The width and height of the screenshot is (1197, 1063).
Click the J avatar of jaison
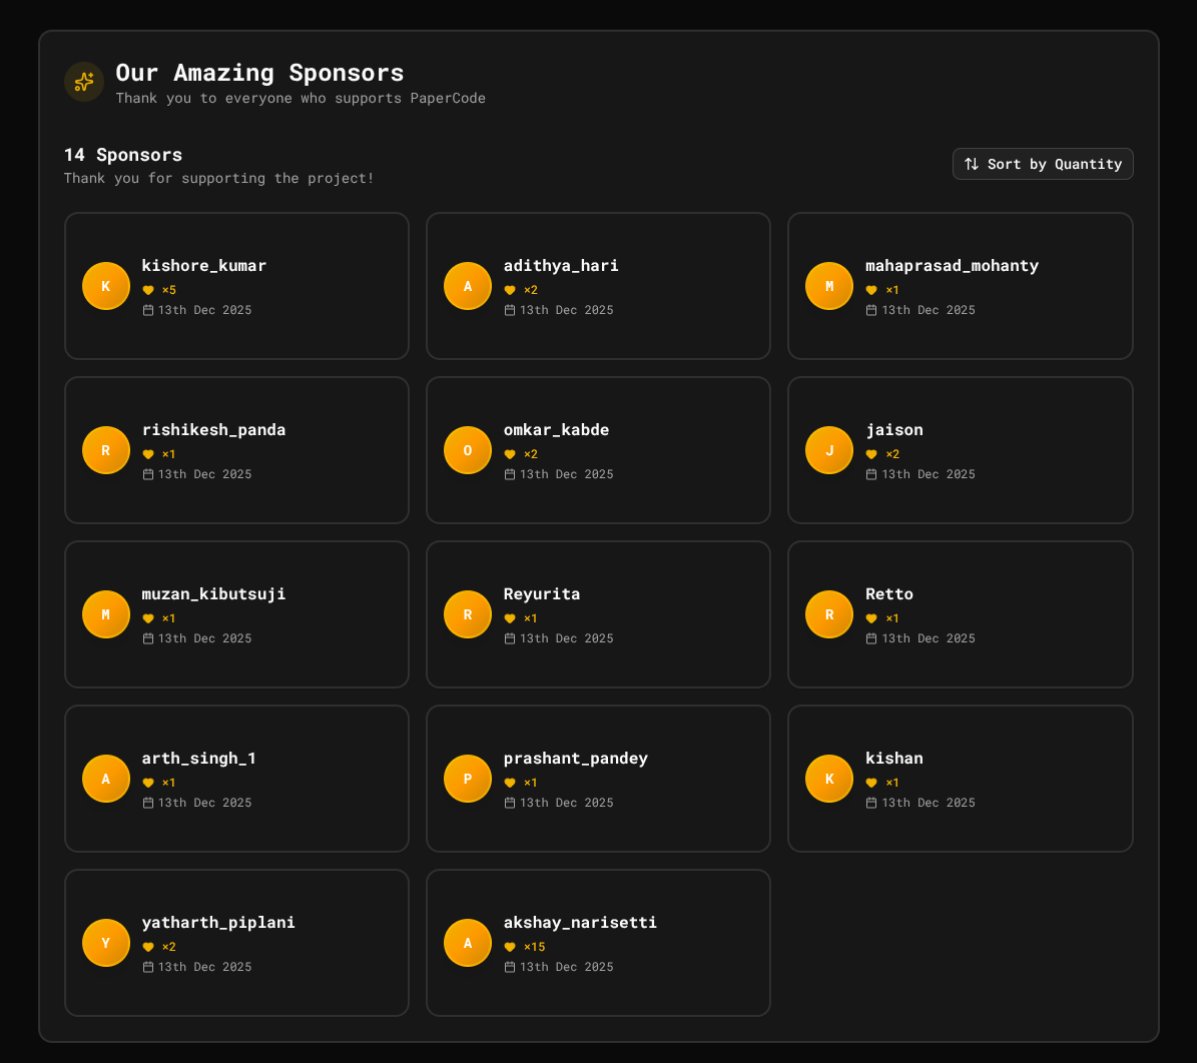pos(829,451)
